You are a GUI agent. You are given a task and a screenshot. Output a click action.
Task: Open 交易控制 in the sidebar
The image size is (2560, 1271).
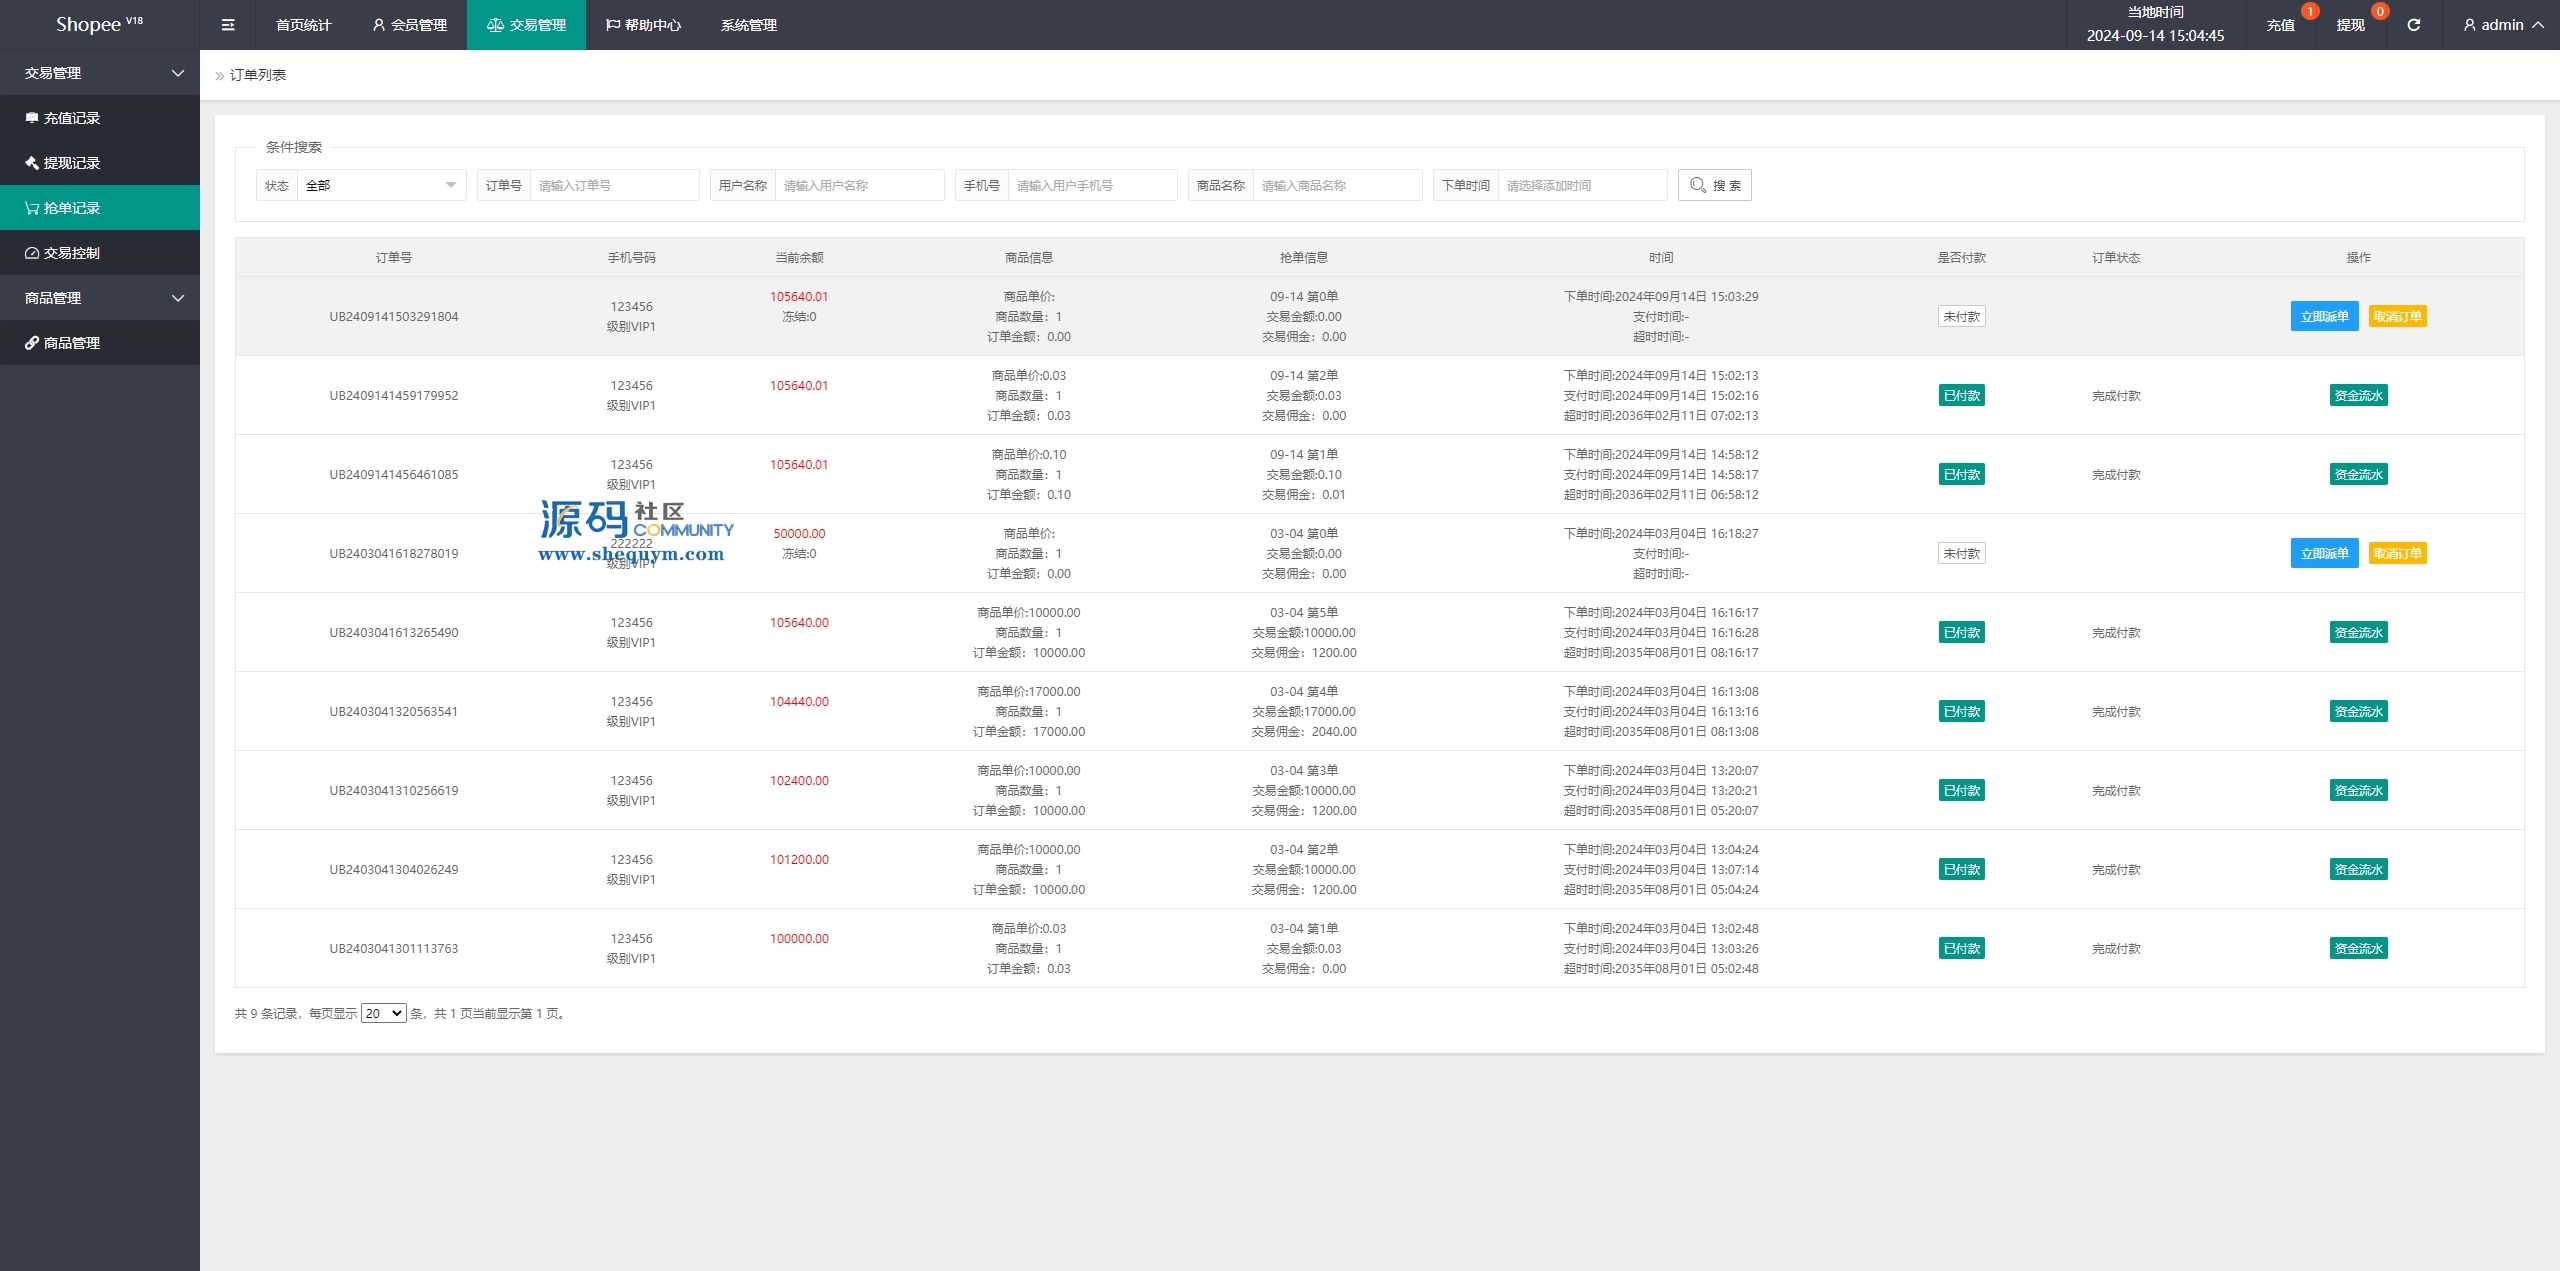[x=72, y=253]
